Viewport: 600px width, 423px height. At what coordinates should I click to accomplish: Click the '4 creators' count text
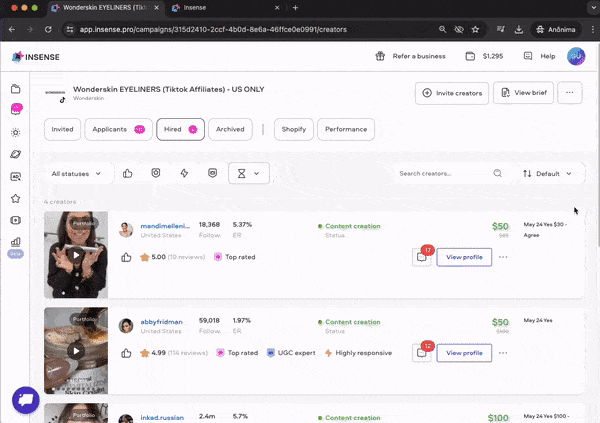coord(60,202)
